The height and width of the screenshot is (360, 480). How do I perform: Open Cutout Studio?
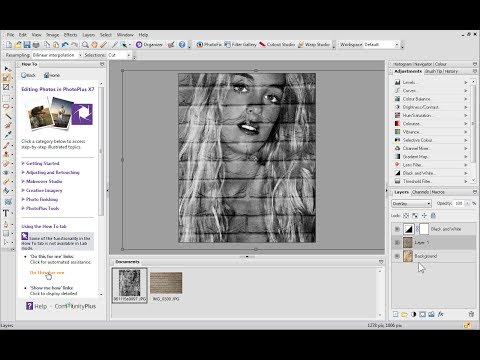point(277,45)
